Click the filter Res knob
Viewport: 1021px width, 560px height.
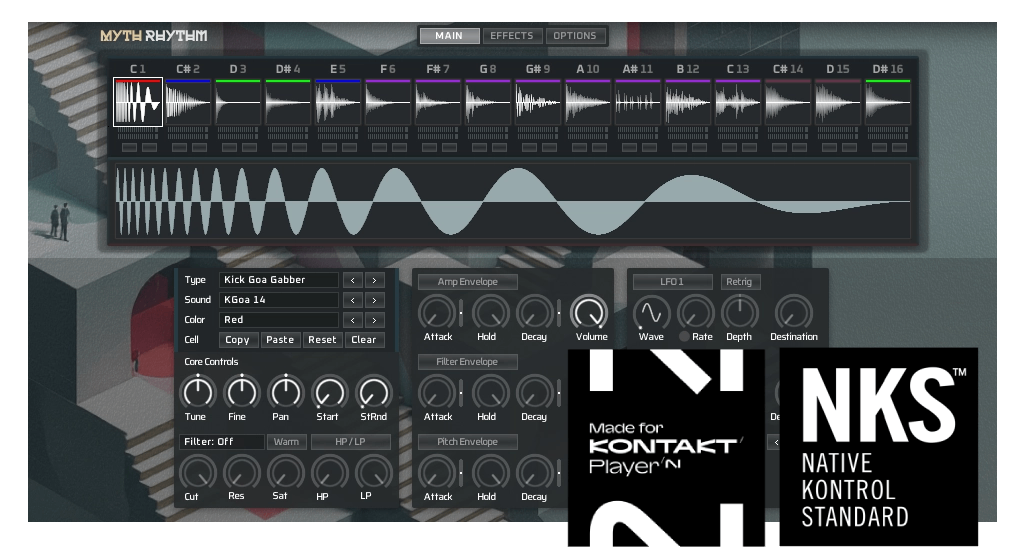tap(242, 472)
